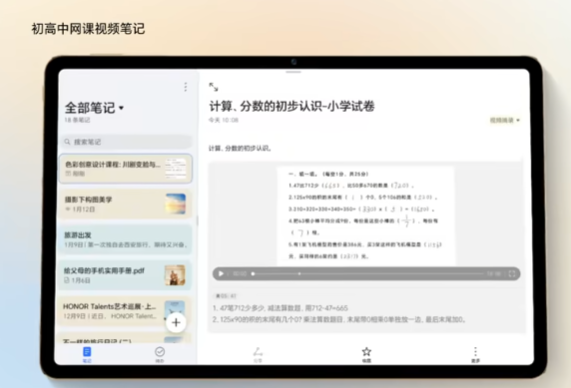
Task: Click the HONOR Talents note thumbnail
Action: coord(174,311)
